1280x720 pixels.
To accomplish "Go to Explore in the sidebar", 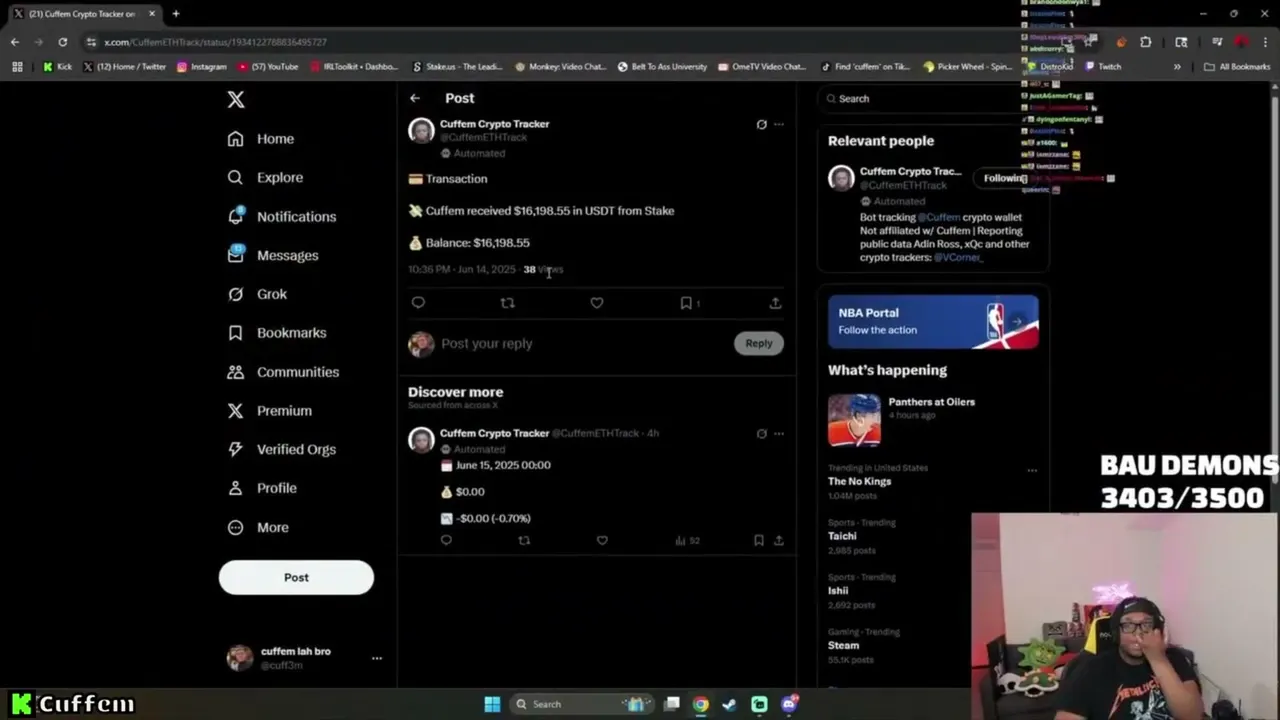I will pos(265,177).
